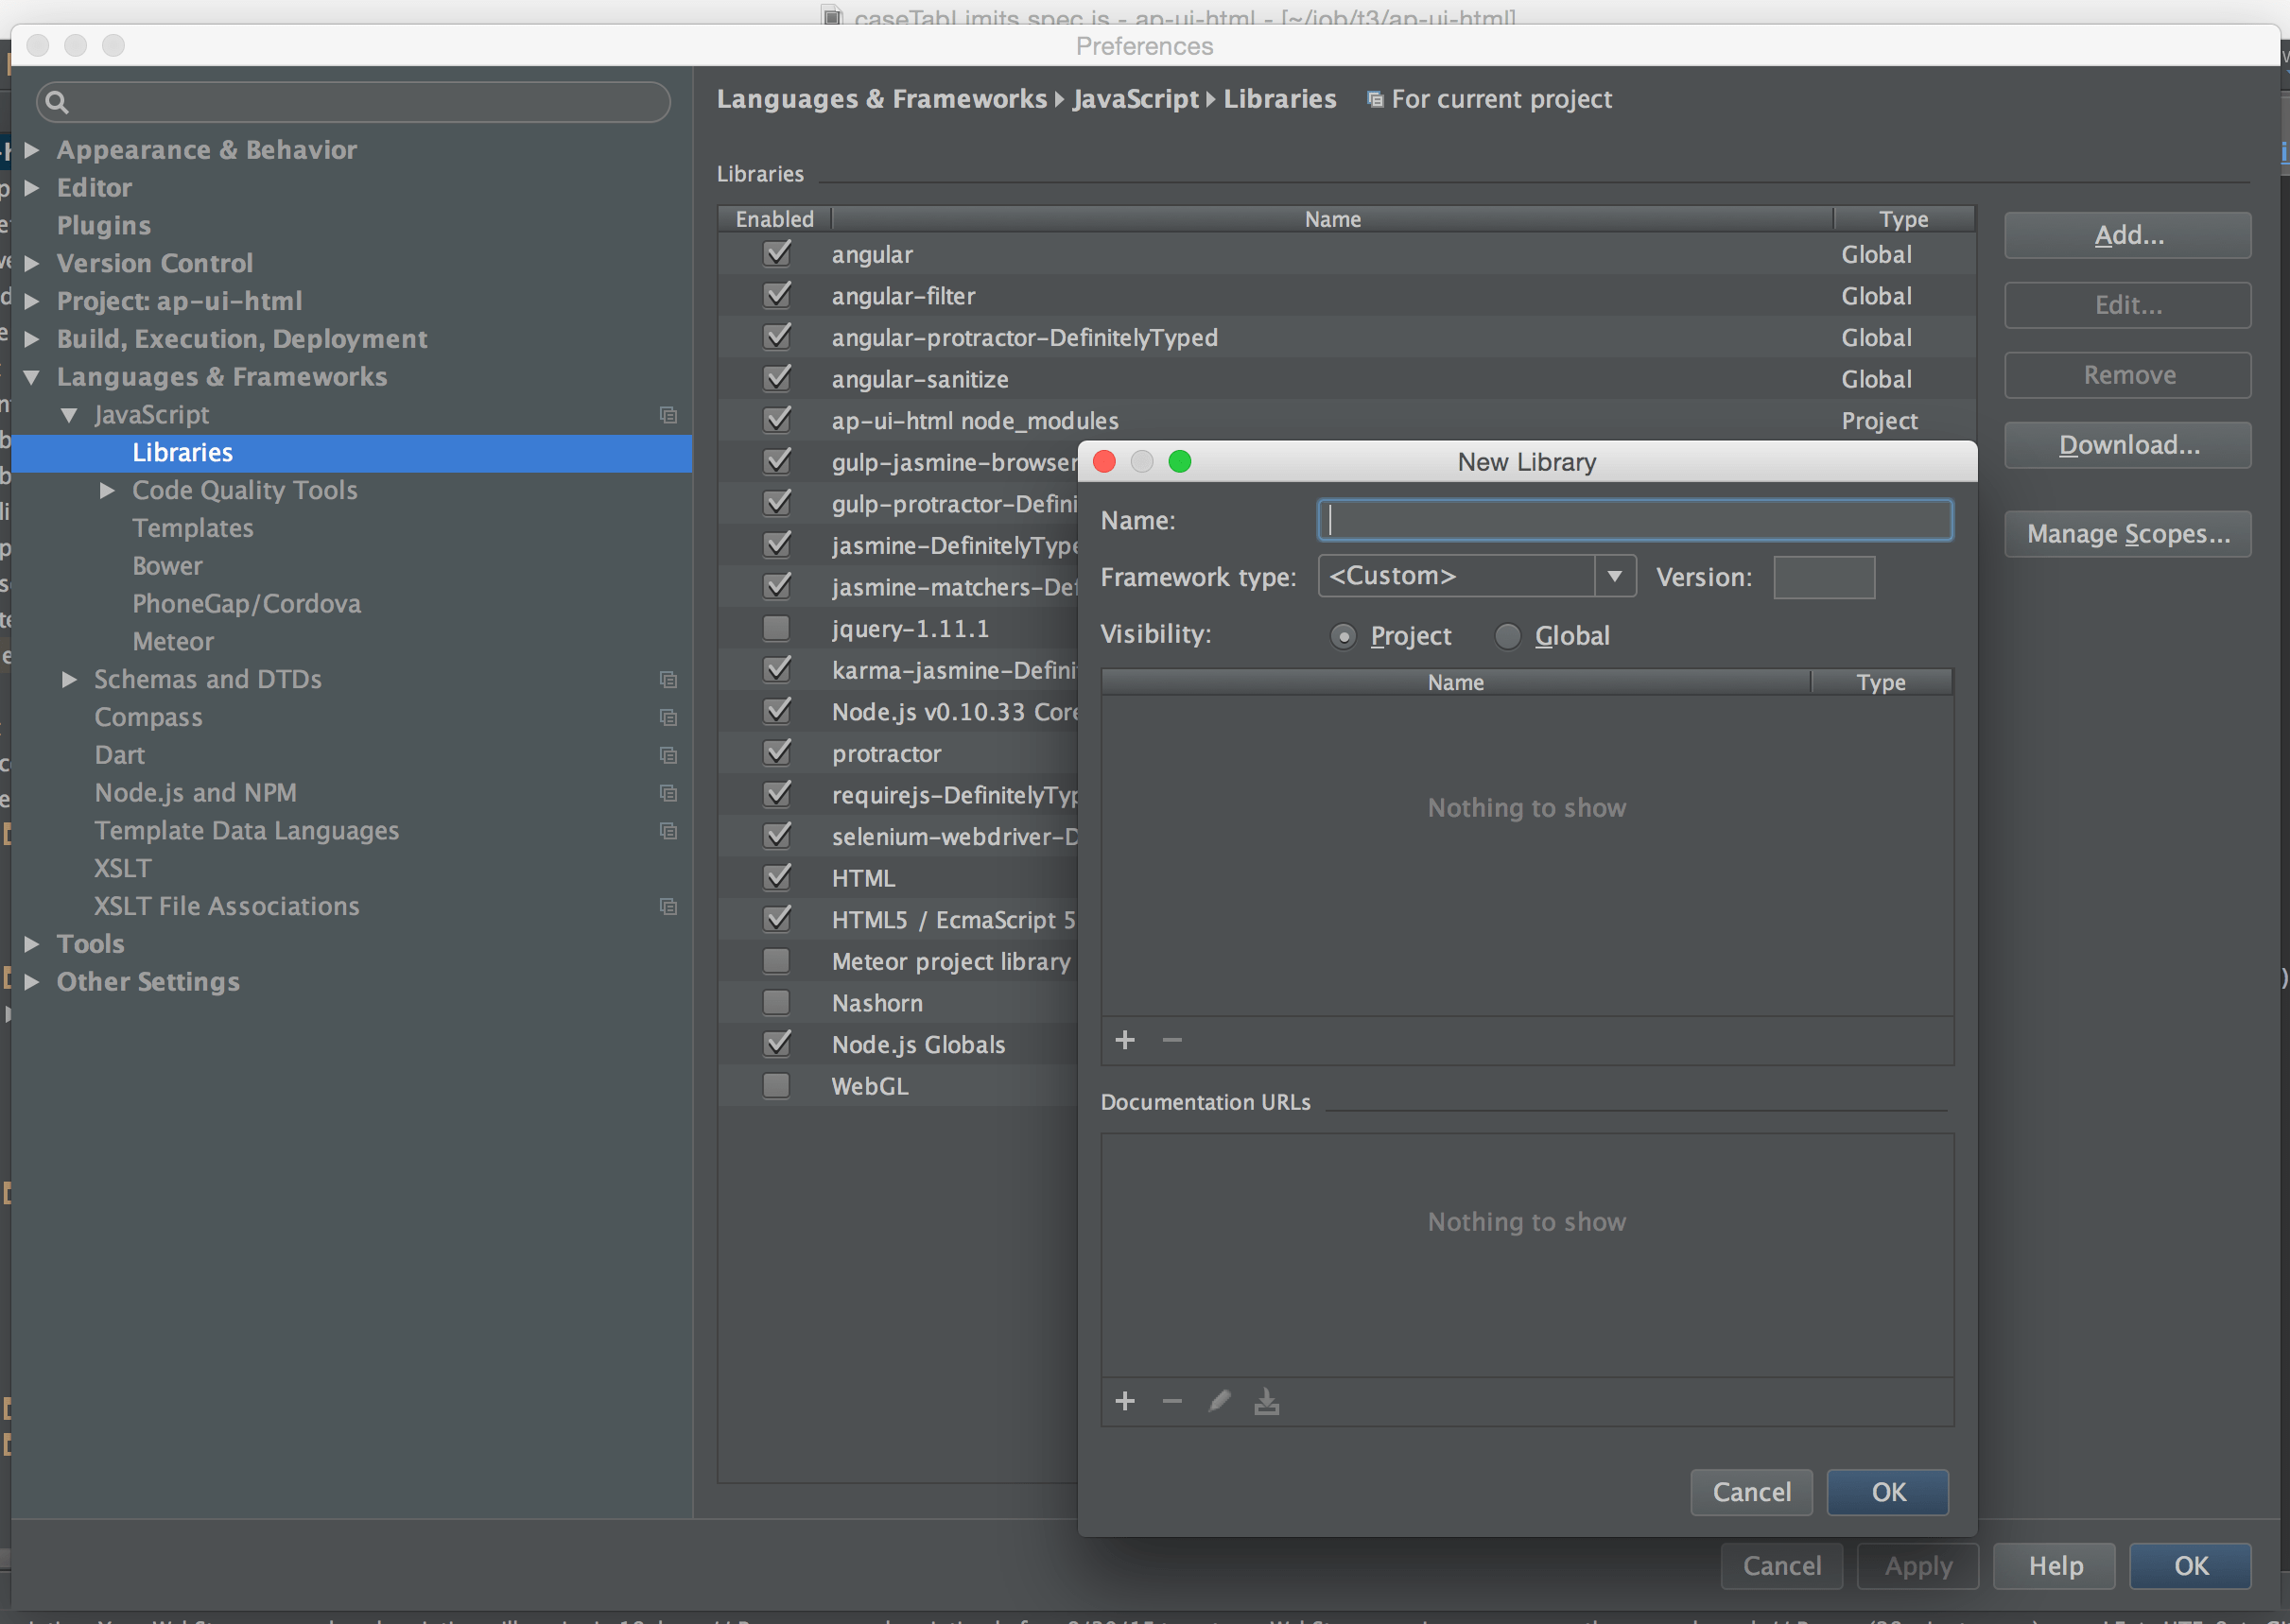Click the project-level icon beside JavaScript

coord(668,415)
